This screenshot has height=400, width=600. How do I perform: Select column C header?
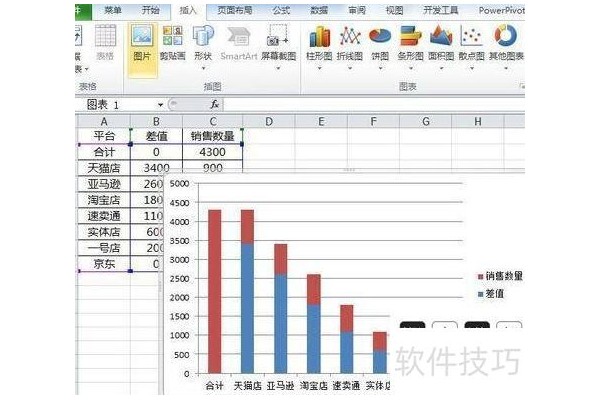point(213,122)
